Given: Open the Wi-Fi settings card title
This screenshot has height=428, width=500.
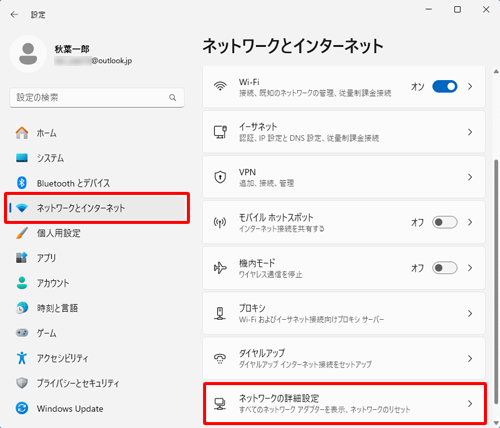Looking at the screenshot, I should point(249,82).
